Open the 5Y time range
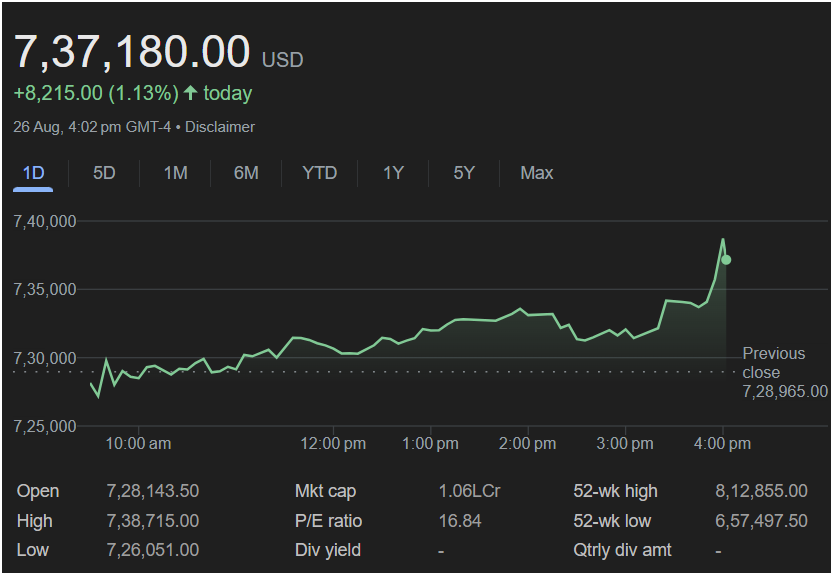Screen dimensions: 833x575 (x=464, y=173)
